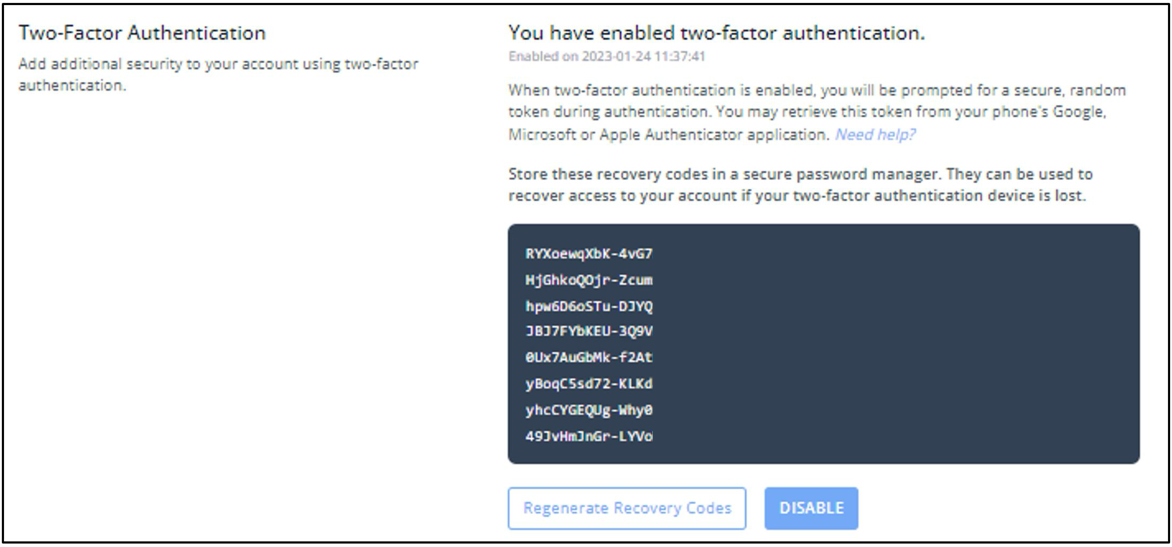Select the recovery code starting with yhcCYGEQUg

tap(589, 410)
